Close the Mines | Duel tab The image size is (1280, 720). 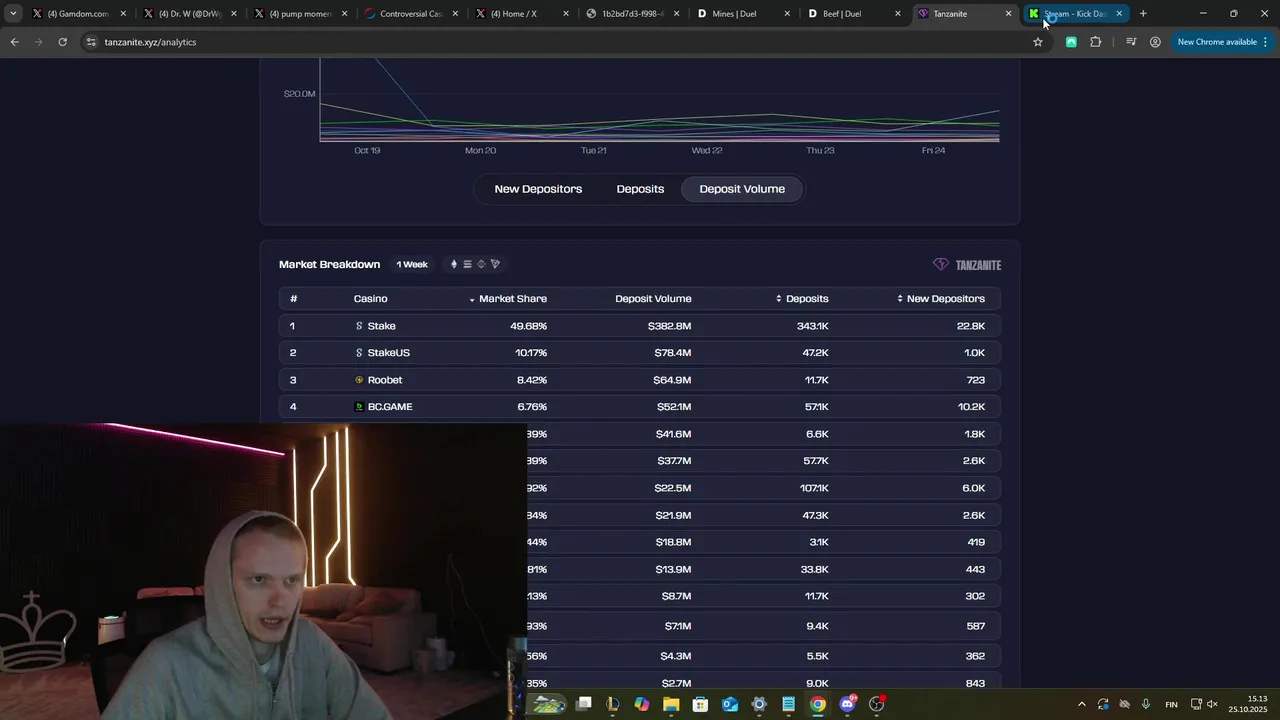click(787, 14)
